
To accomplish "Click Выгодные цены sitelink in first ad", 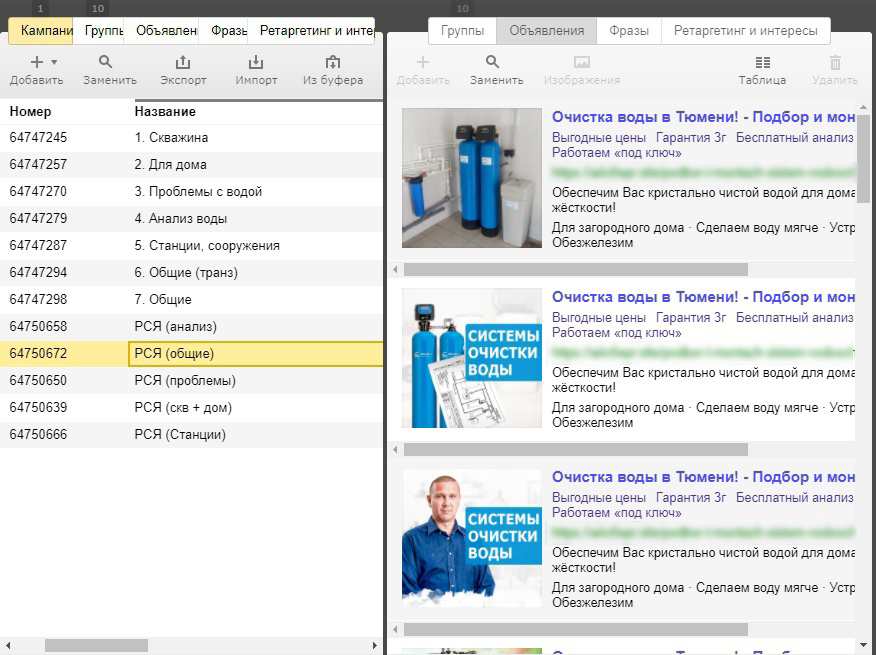I will 599,137.
